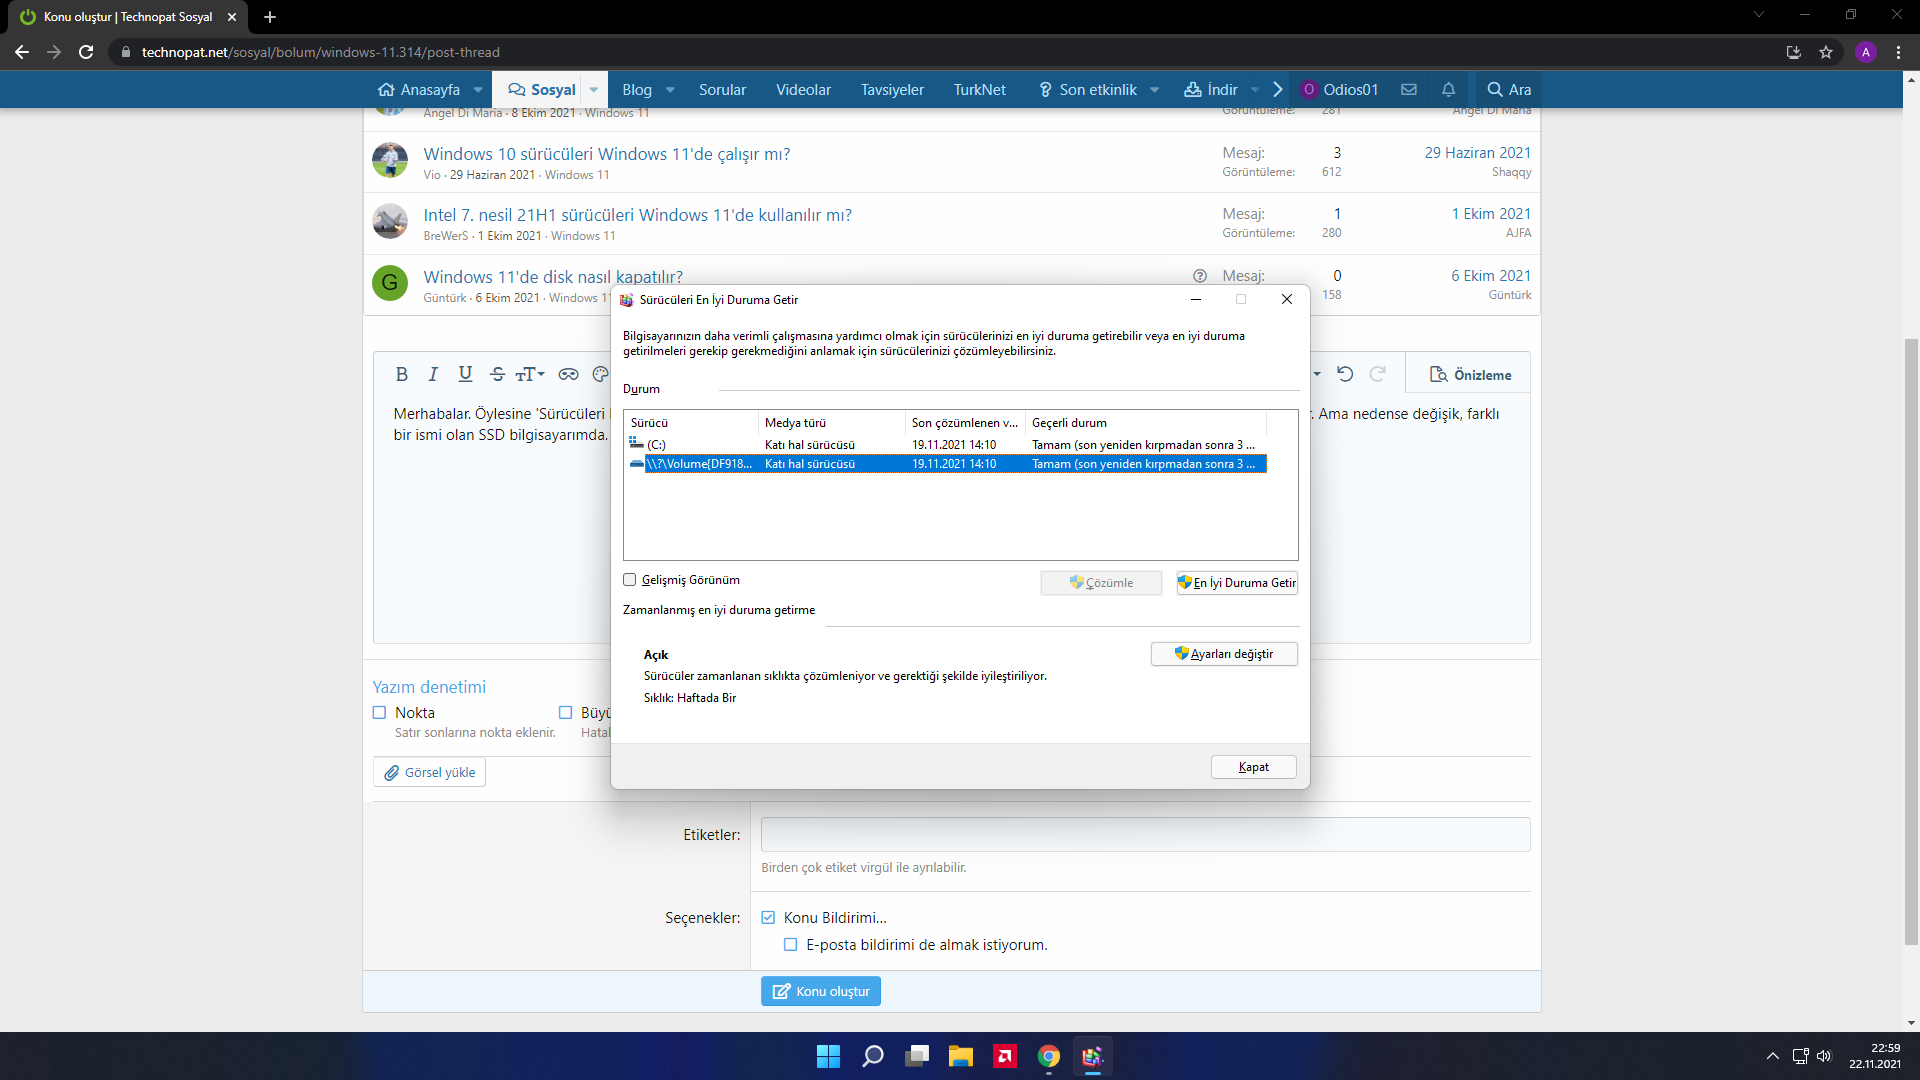
Task: Check the Nokta spell-check option
Action: 379,713
